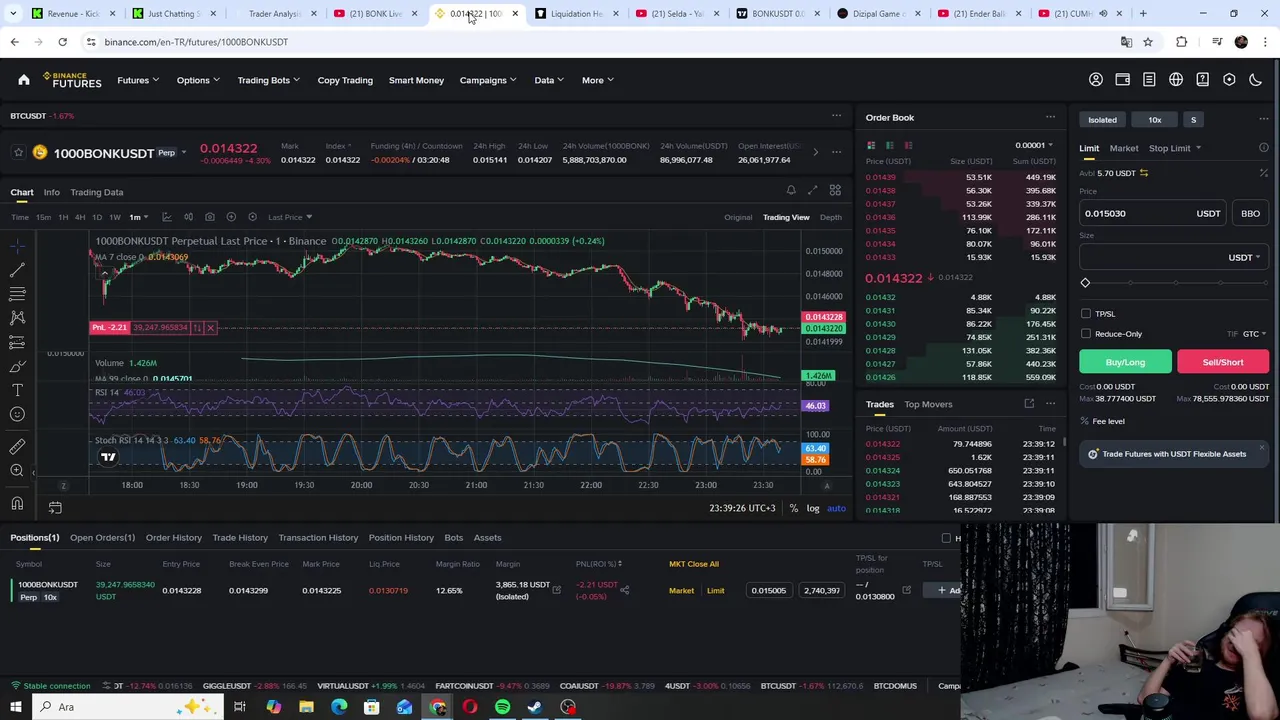Select the crosshair cursor drawing tool
The height and width of the screenshot is (720, 1280).
pyautogui.click(x=17, y=245)
